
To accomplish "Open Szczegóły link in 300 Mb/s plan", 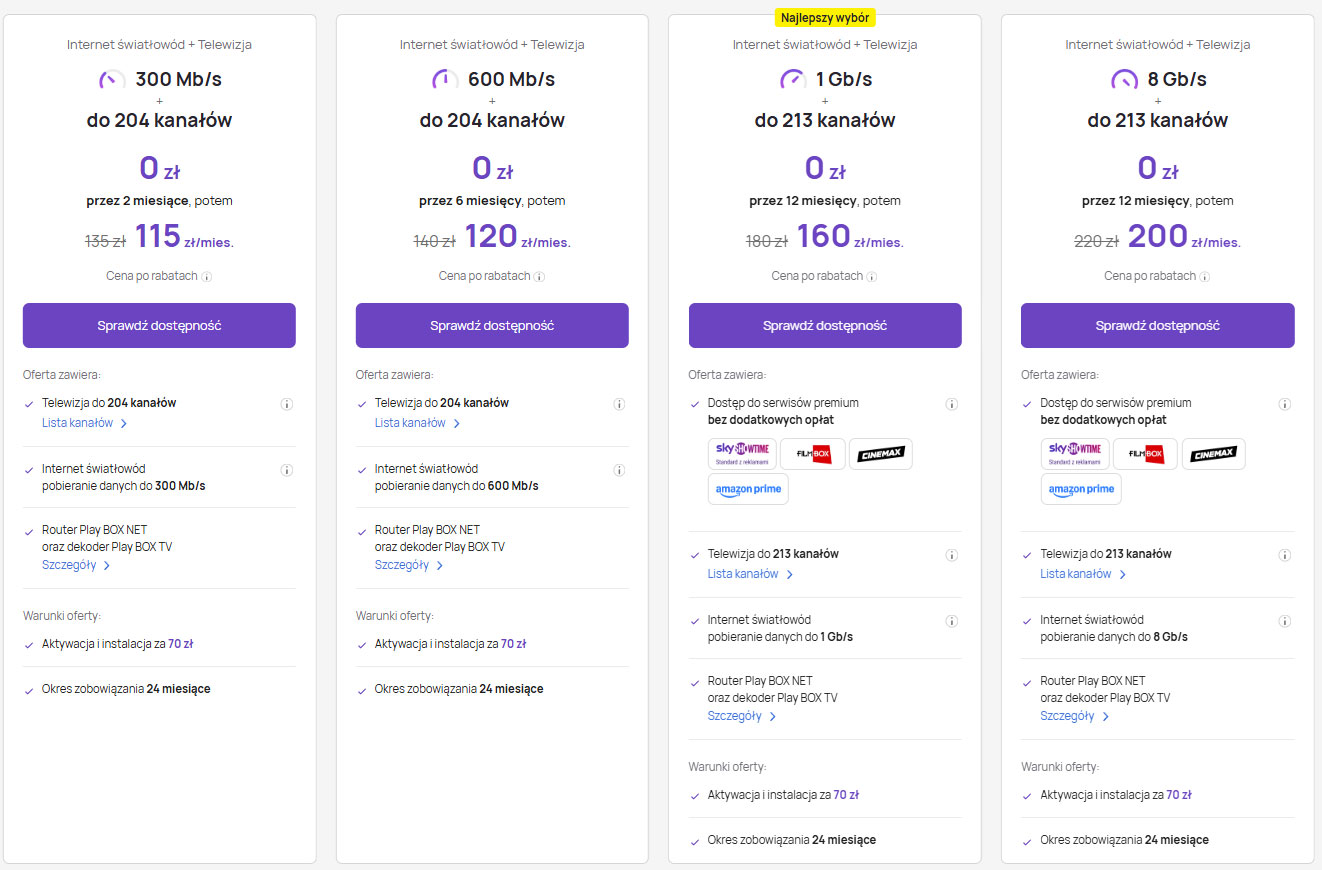I will (75, 565).
